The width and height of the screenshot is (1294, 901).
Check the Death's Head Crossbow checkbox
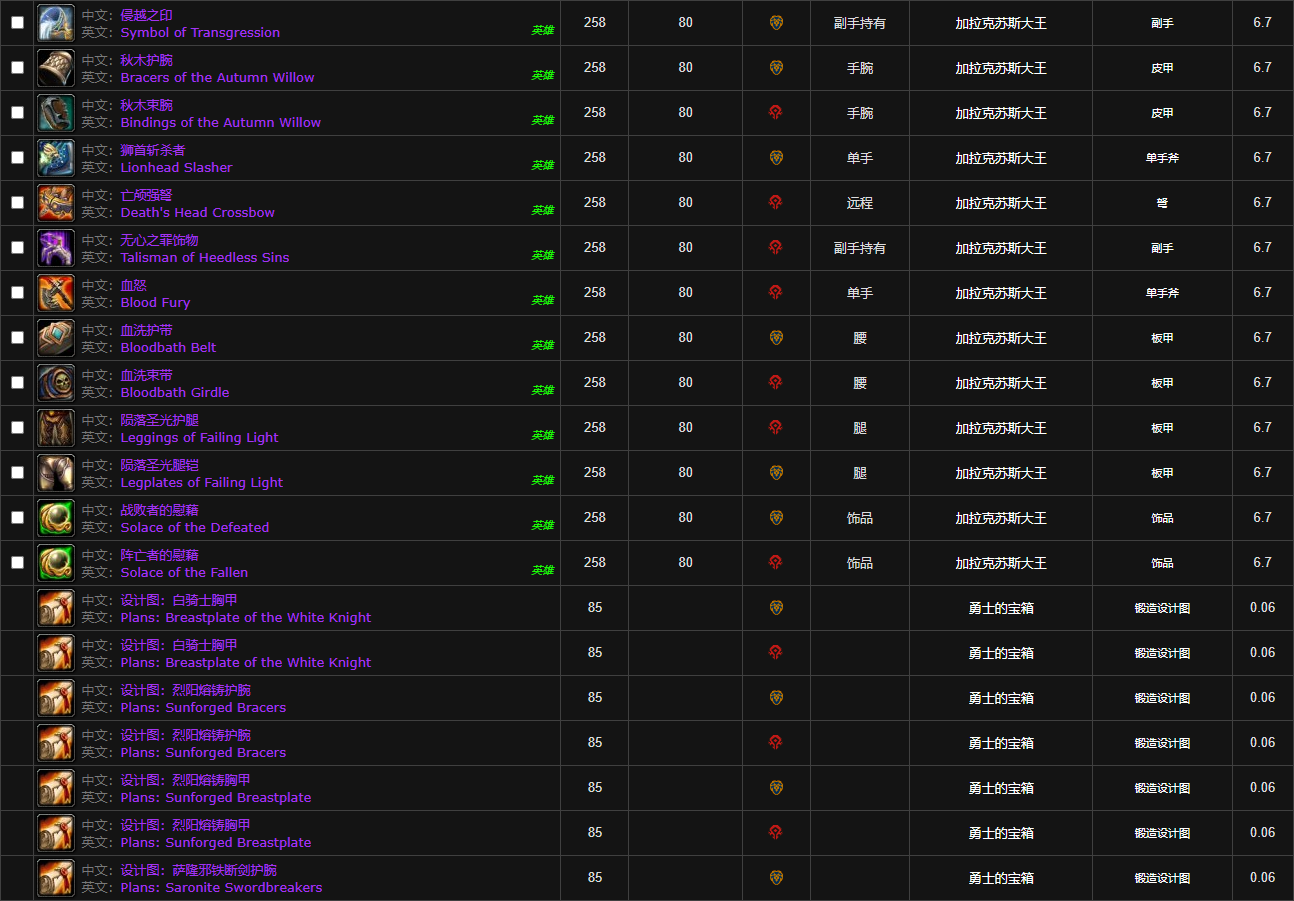pos(17,203)
